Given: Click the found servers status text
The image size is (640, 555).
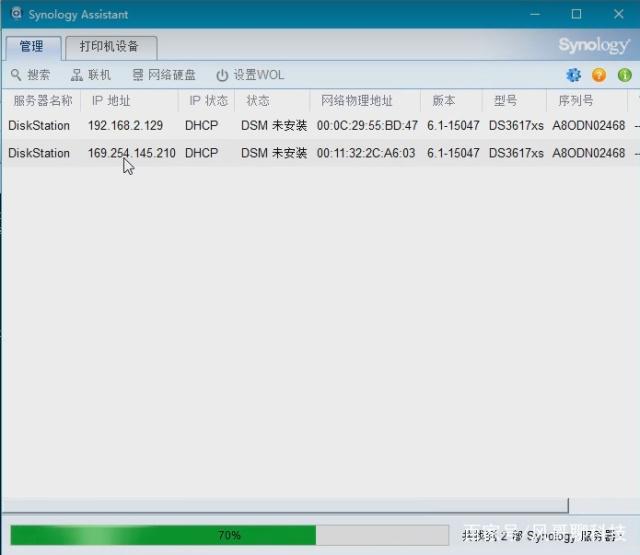Looking at the screenshot, I should [541, 535].
